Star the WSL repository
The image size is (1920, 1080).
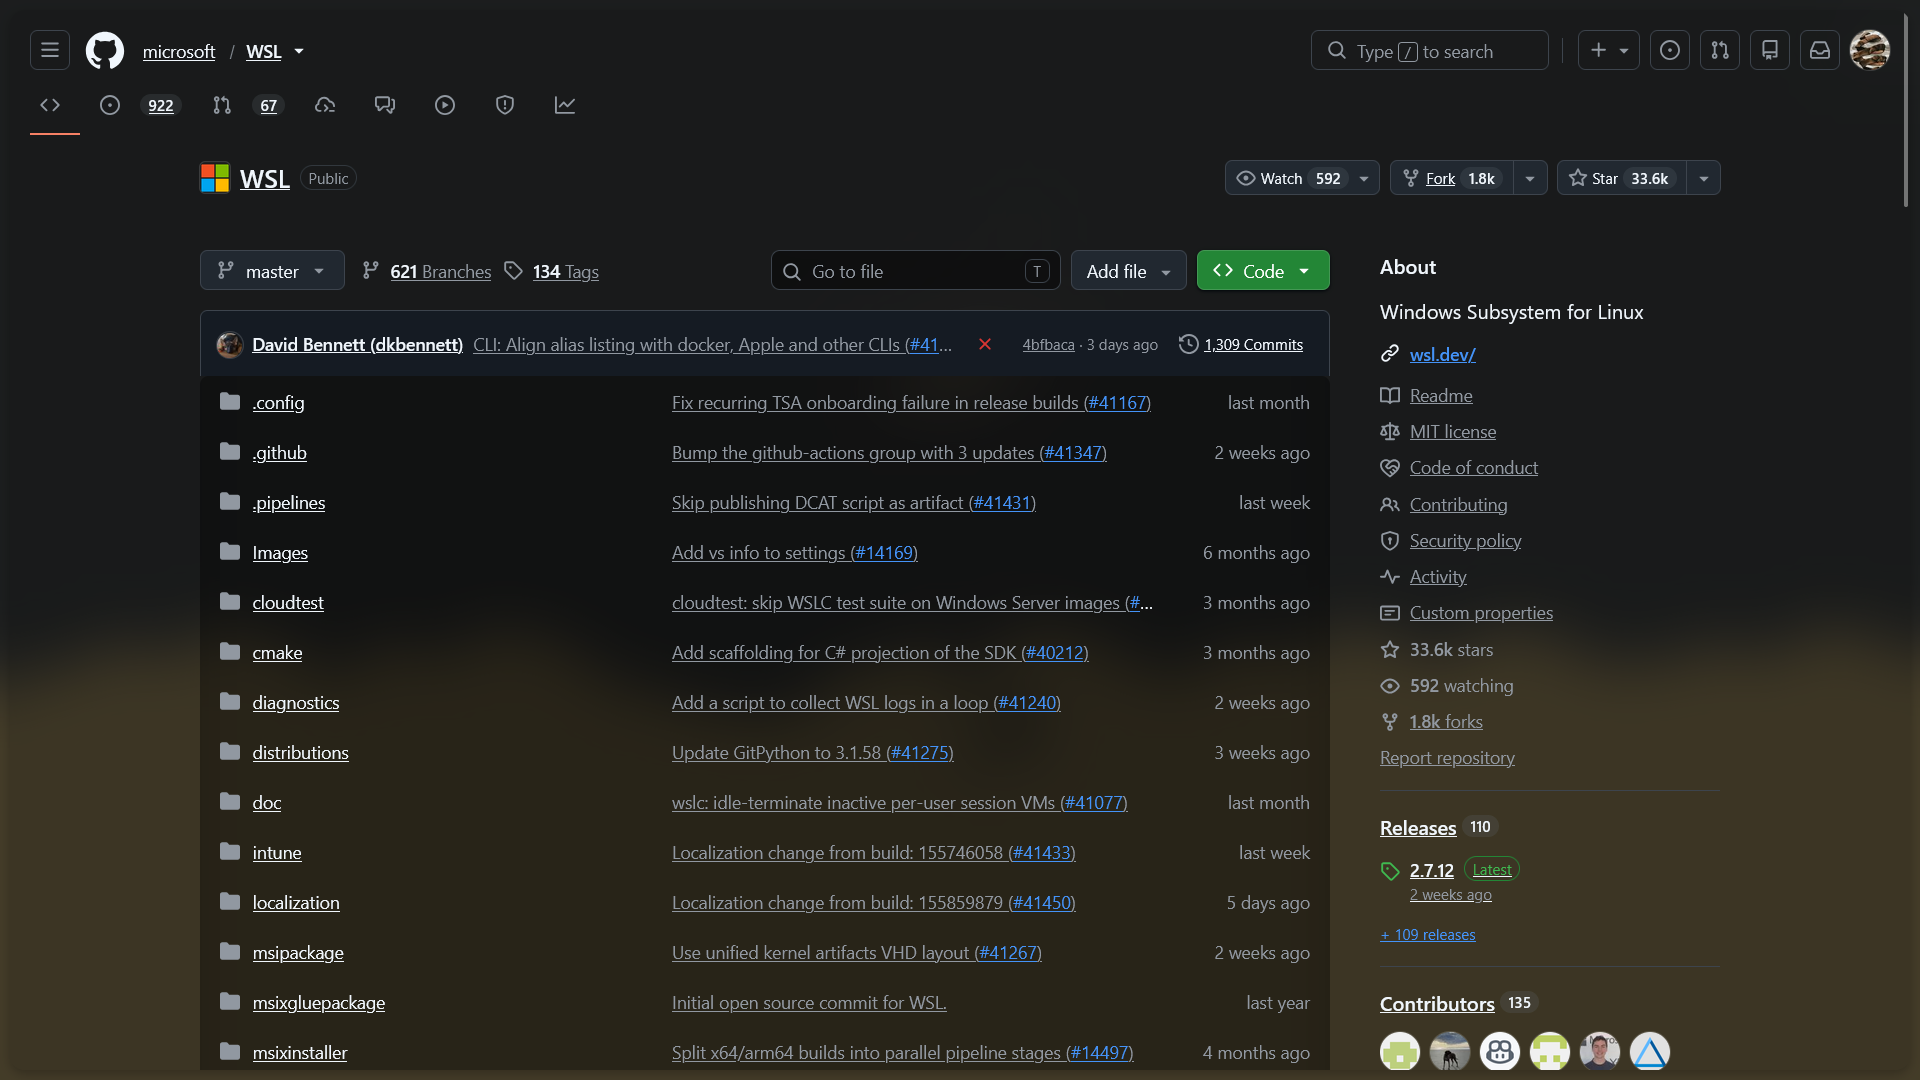pos(1622,178)
